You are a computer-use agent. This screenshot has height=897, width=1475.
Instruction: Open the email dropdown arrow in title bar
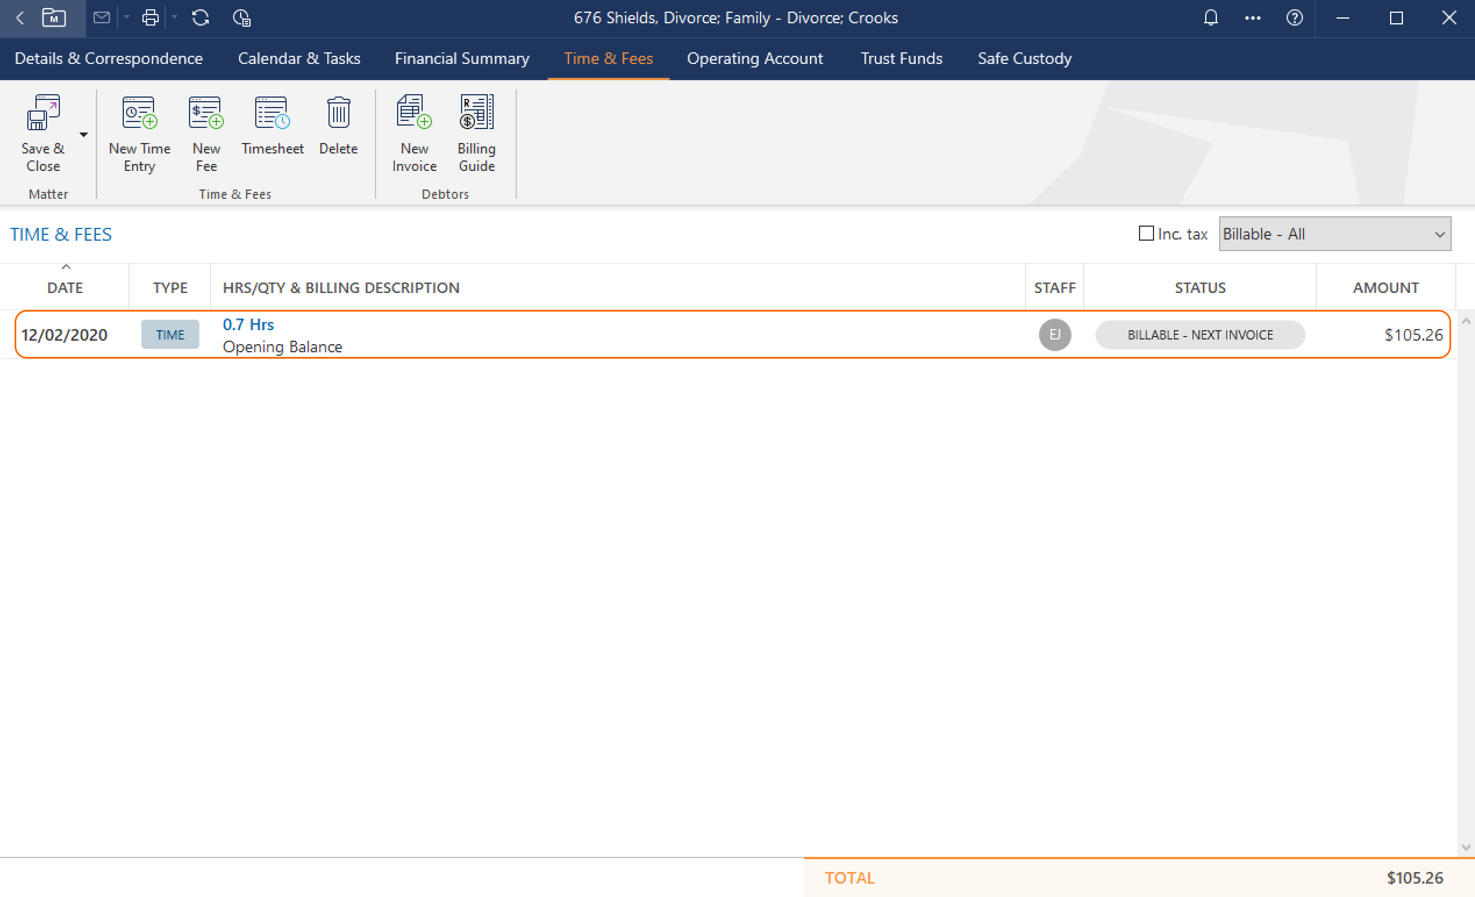pyautogui.click(x=126, y=18)
